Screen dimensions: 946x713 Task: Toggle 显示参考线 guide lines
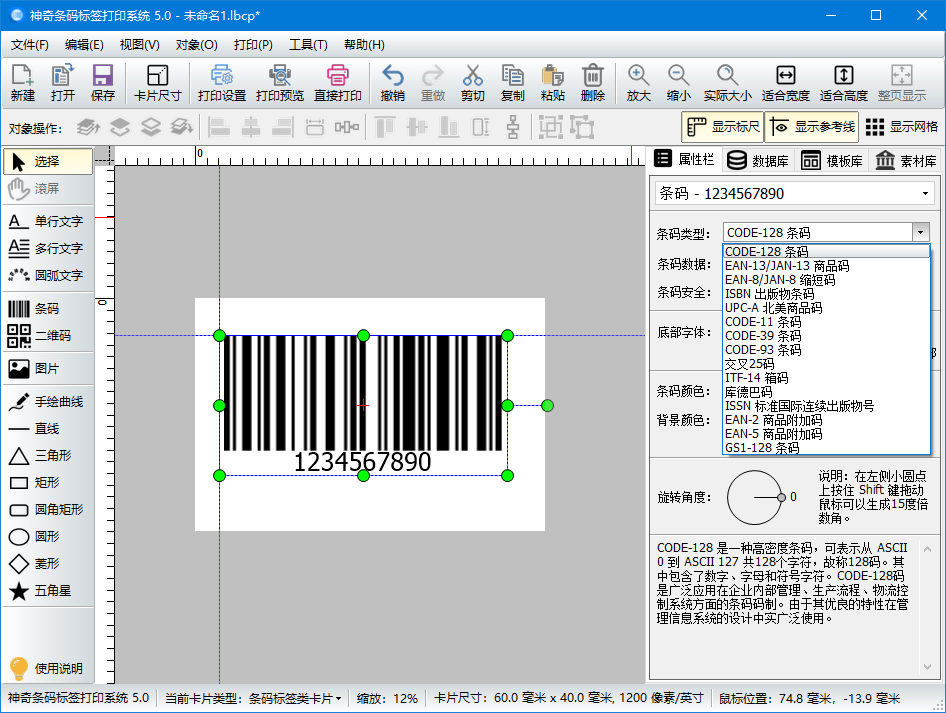[813, 127]
